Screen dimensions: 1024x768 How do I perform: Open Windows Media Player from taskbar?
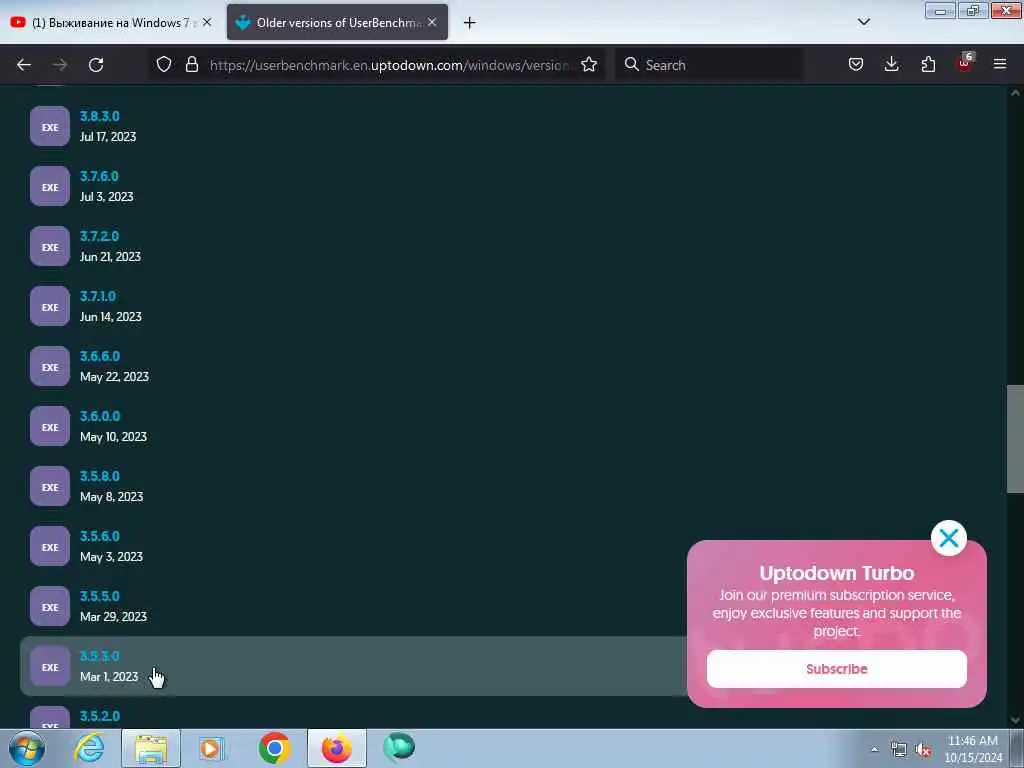(x=212, y=748)
